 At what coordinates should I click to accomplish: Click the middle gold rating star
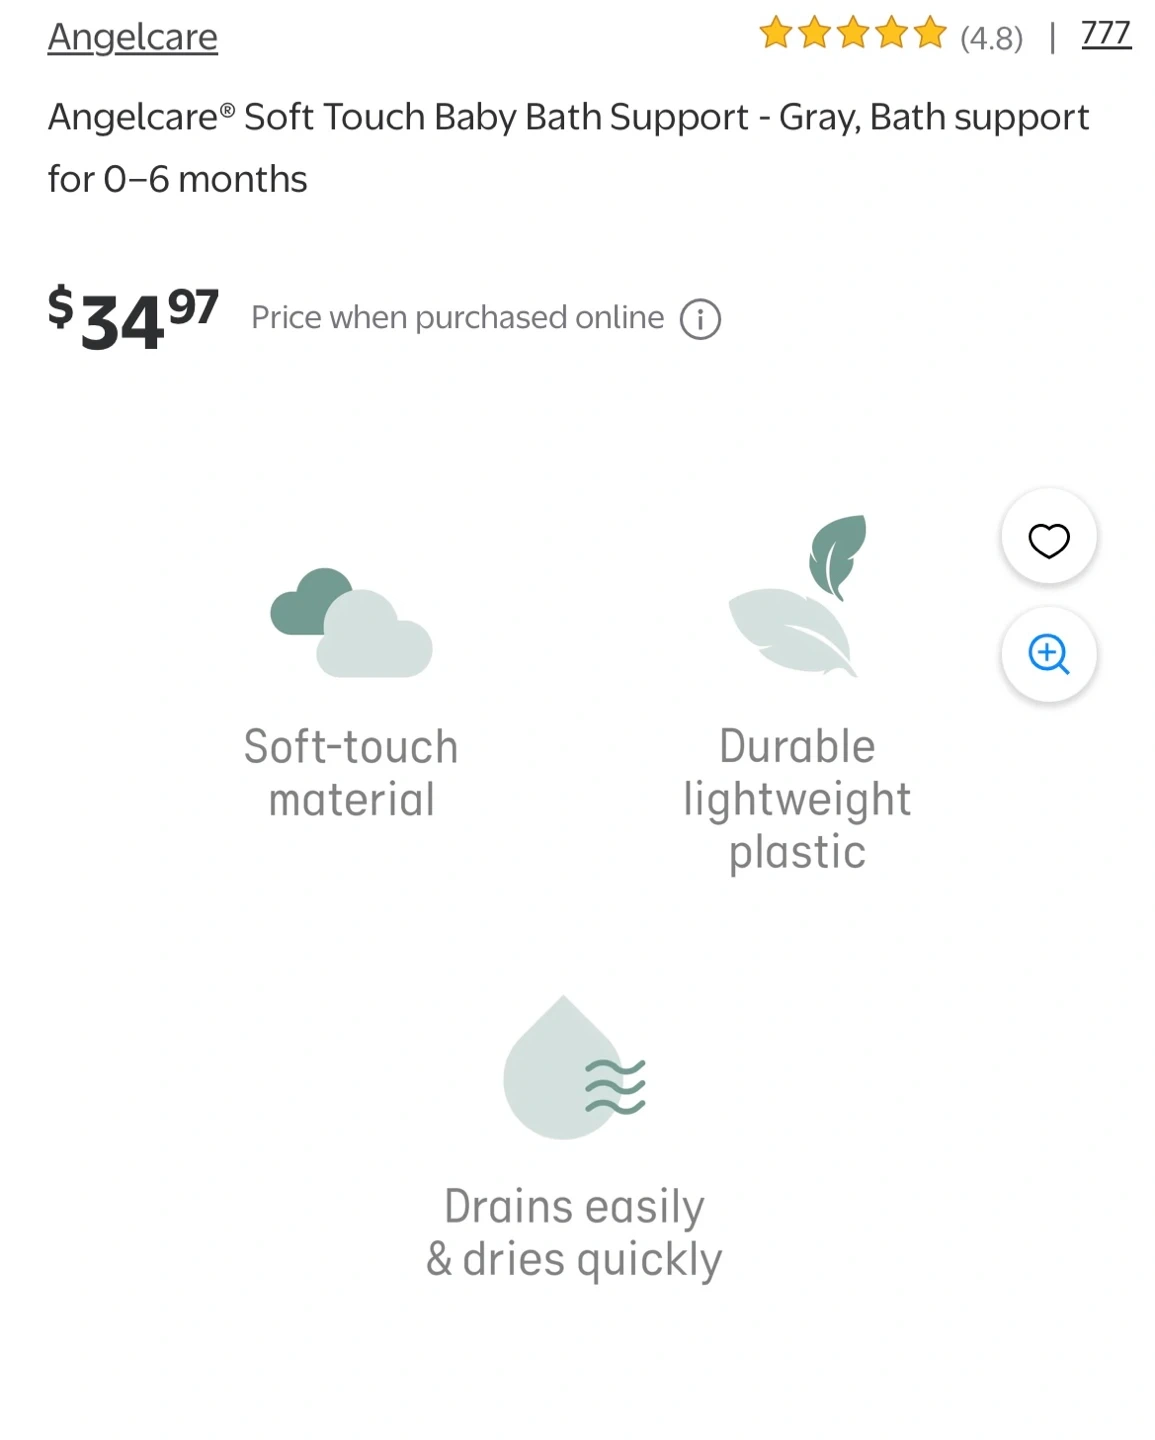coord(853,34)
